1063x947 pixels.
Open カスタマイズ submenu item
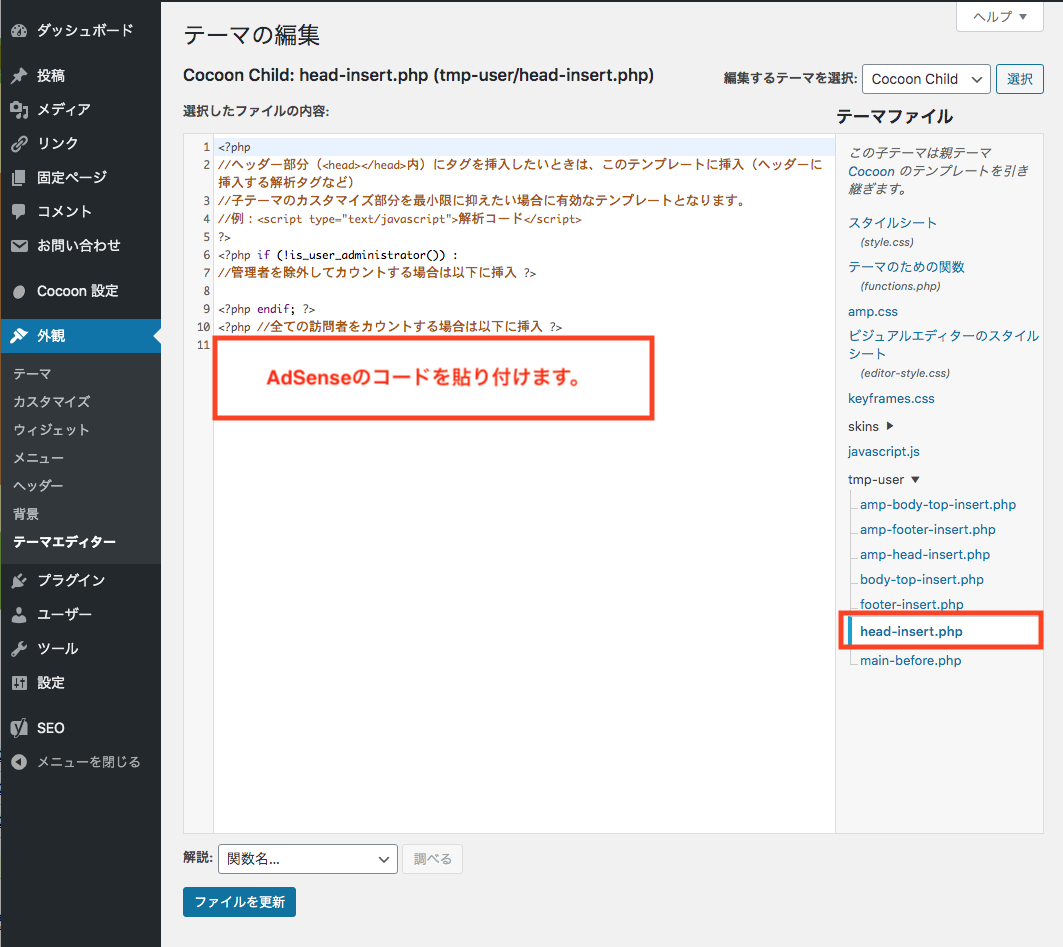[52, 402]
